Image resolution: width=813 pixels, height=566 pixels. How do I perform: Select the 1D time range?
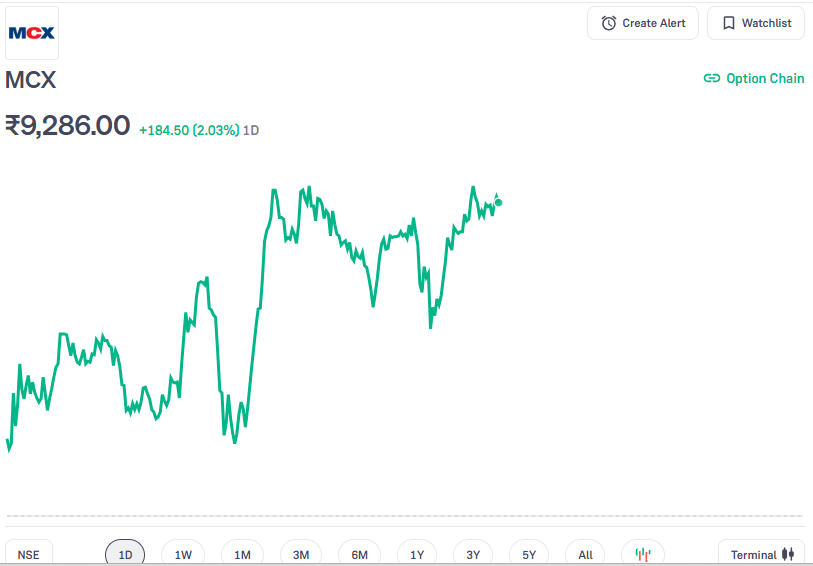pyautogui.click(x=125, y=554)
